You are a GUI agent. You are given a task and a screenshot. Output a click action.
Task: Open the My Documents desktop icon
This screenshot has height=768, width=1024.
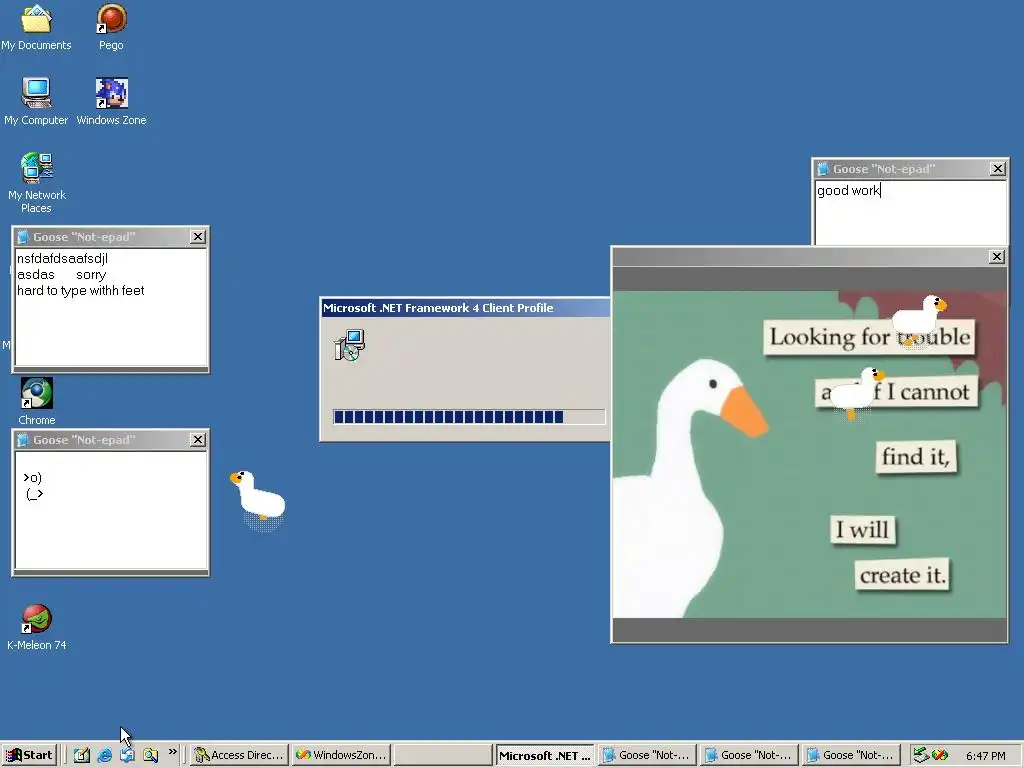click(37, 26)
